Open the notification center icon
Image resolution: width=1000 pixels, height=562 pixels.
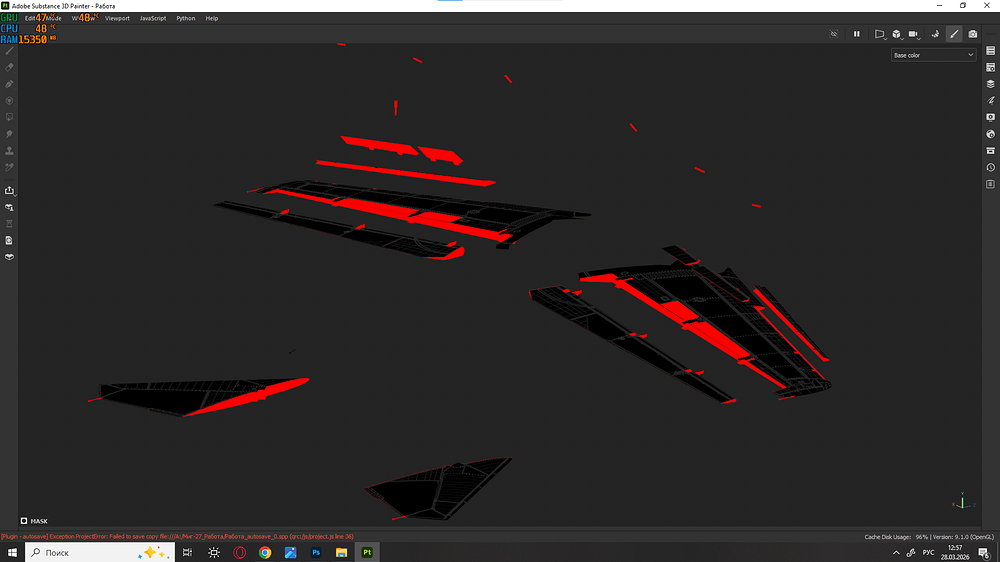click(985, 552)
